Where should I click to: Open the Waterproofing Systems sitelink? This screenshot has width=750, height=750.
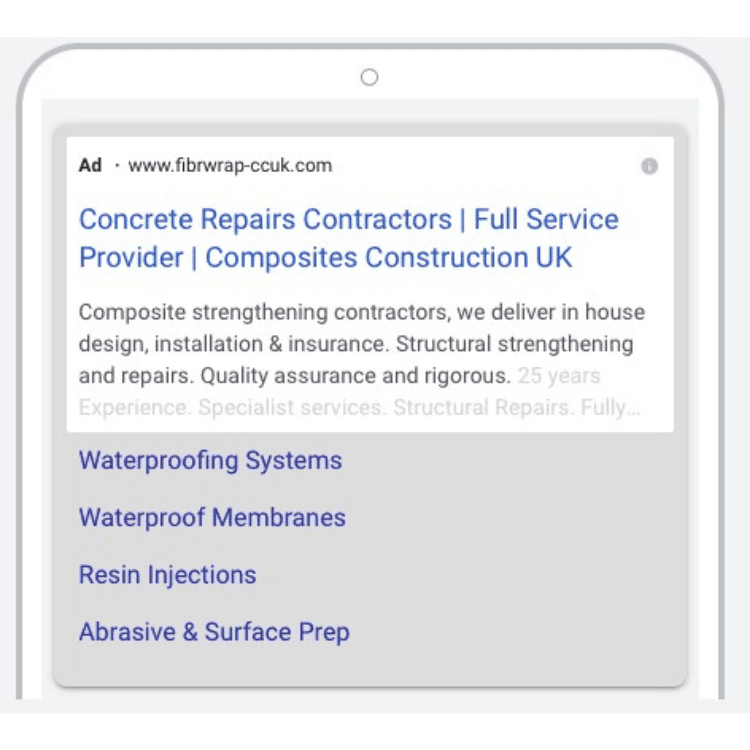pos(210,461)
